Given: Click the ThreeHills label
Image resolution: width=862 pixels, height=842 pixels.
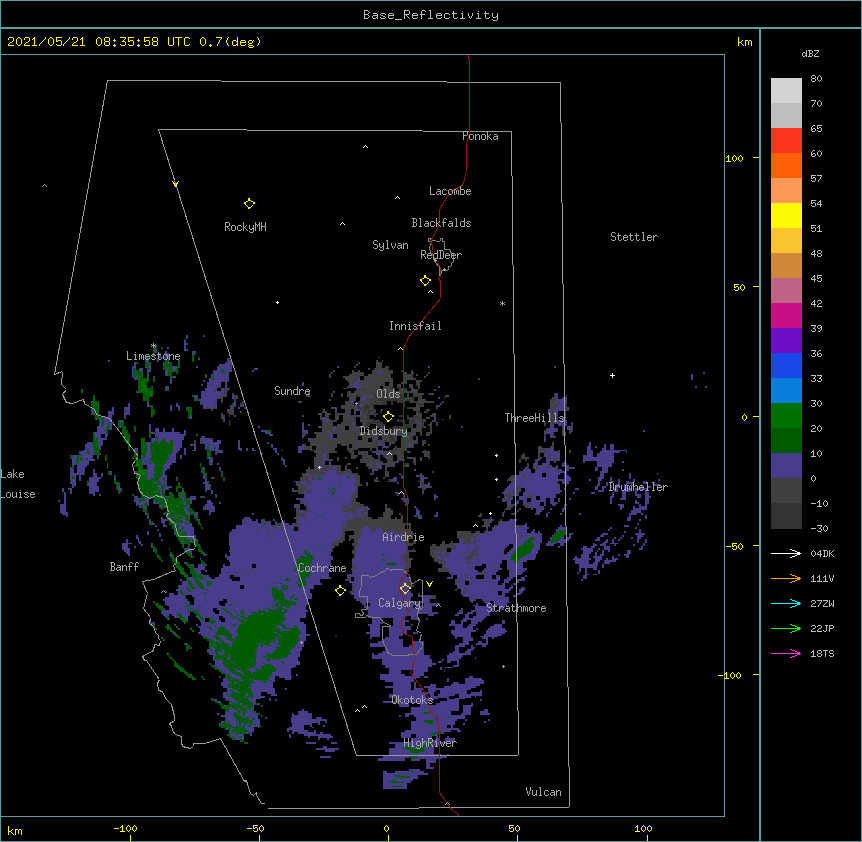Looking at the screenshot, I should (x=535, y=418).
